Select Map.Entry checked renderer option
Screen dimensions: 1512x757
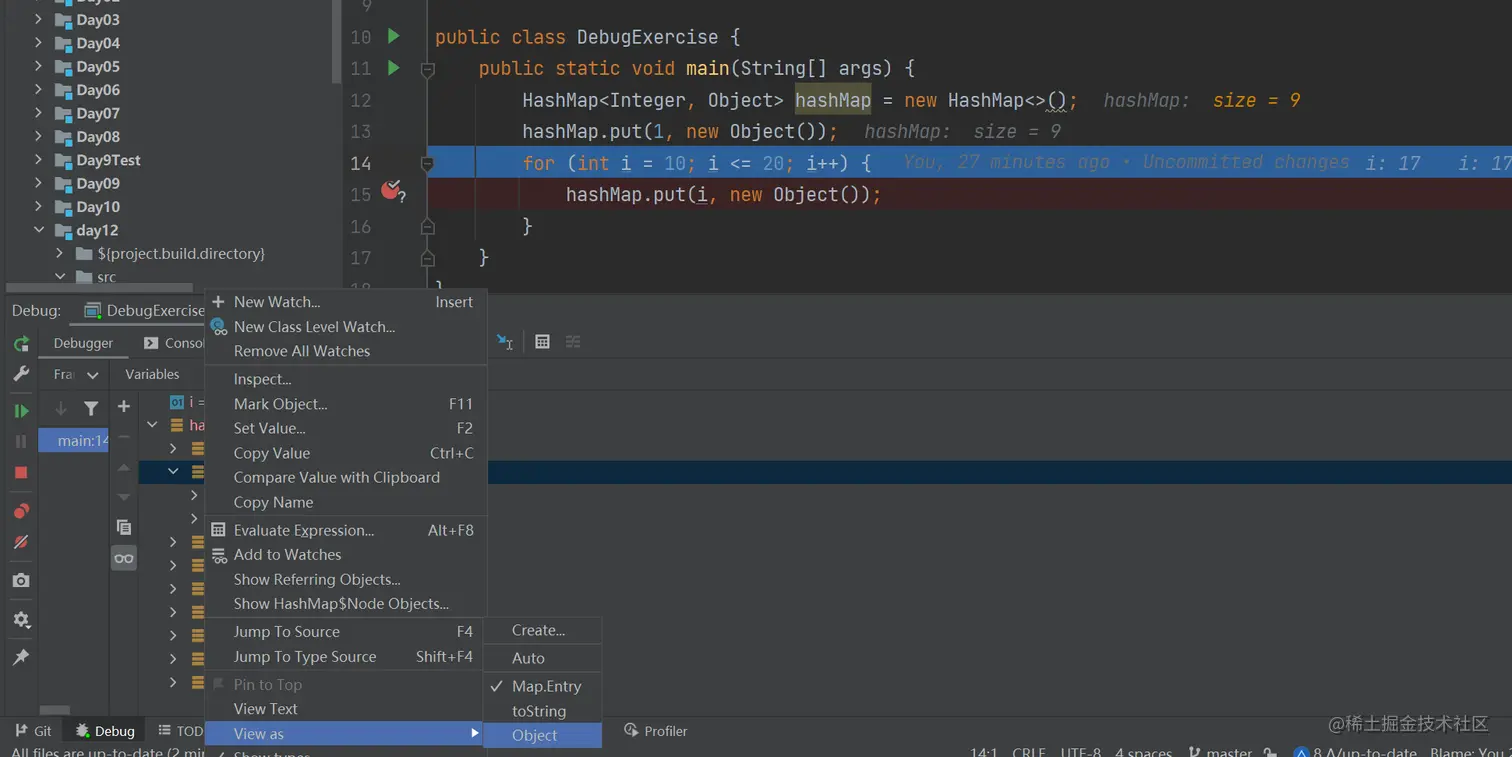pyautogui.click(x=543, y=686)
